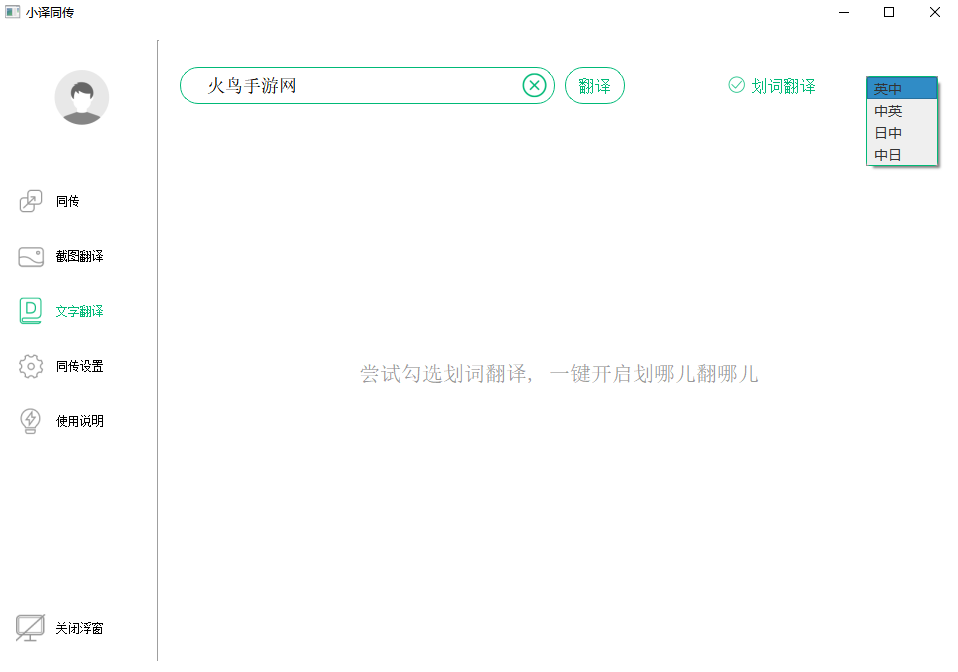
Task: Select 英中 in the language dropdown
Action: pos(902,89)
